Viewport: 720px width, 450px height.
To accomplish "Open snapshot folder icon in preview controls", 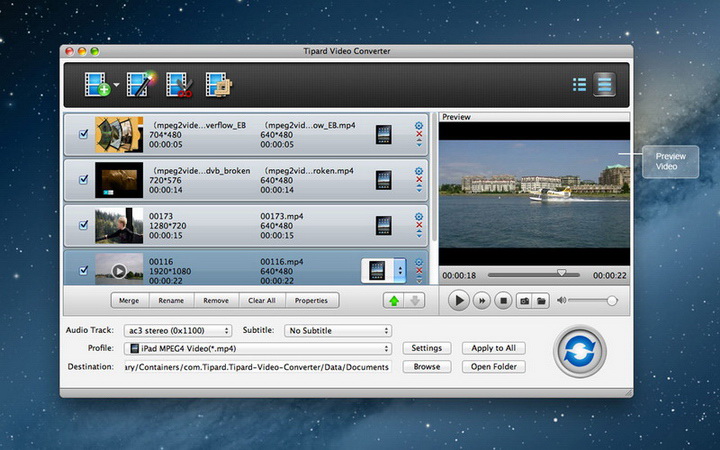I will (x=541, y=300).
